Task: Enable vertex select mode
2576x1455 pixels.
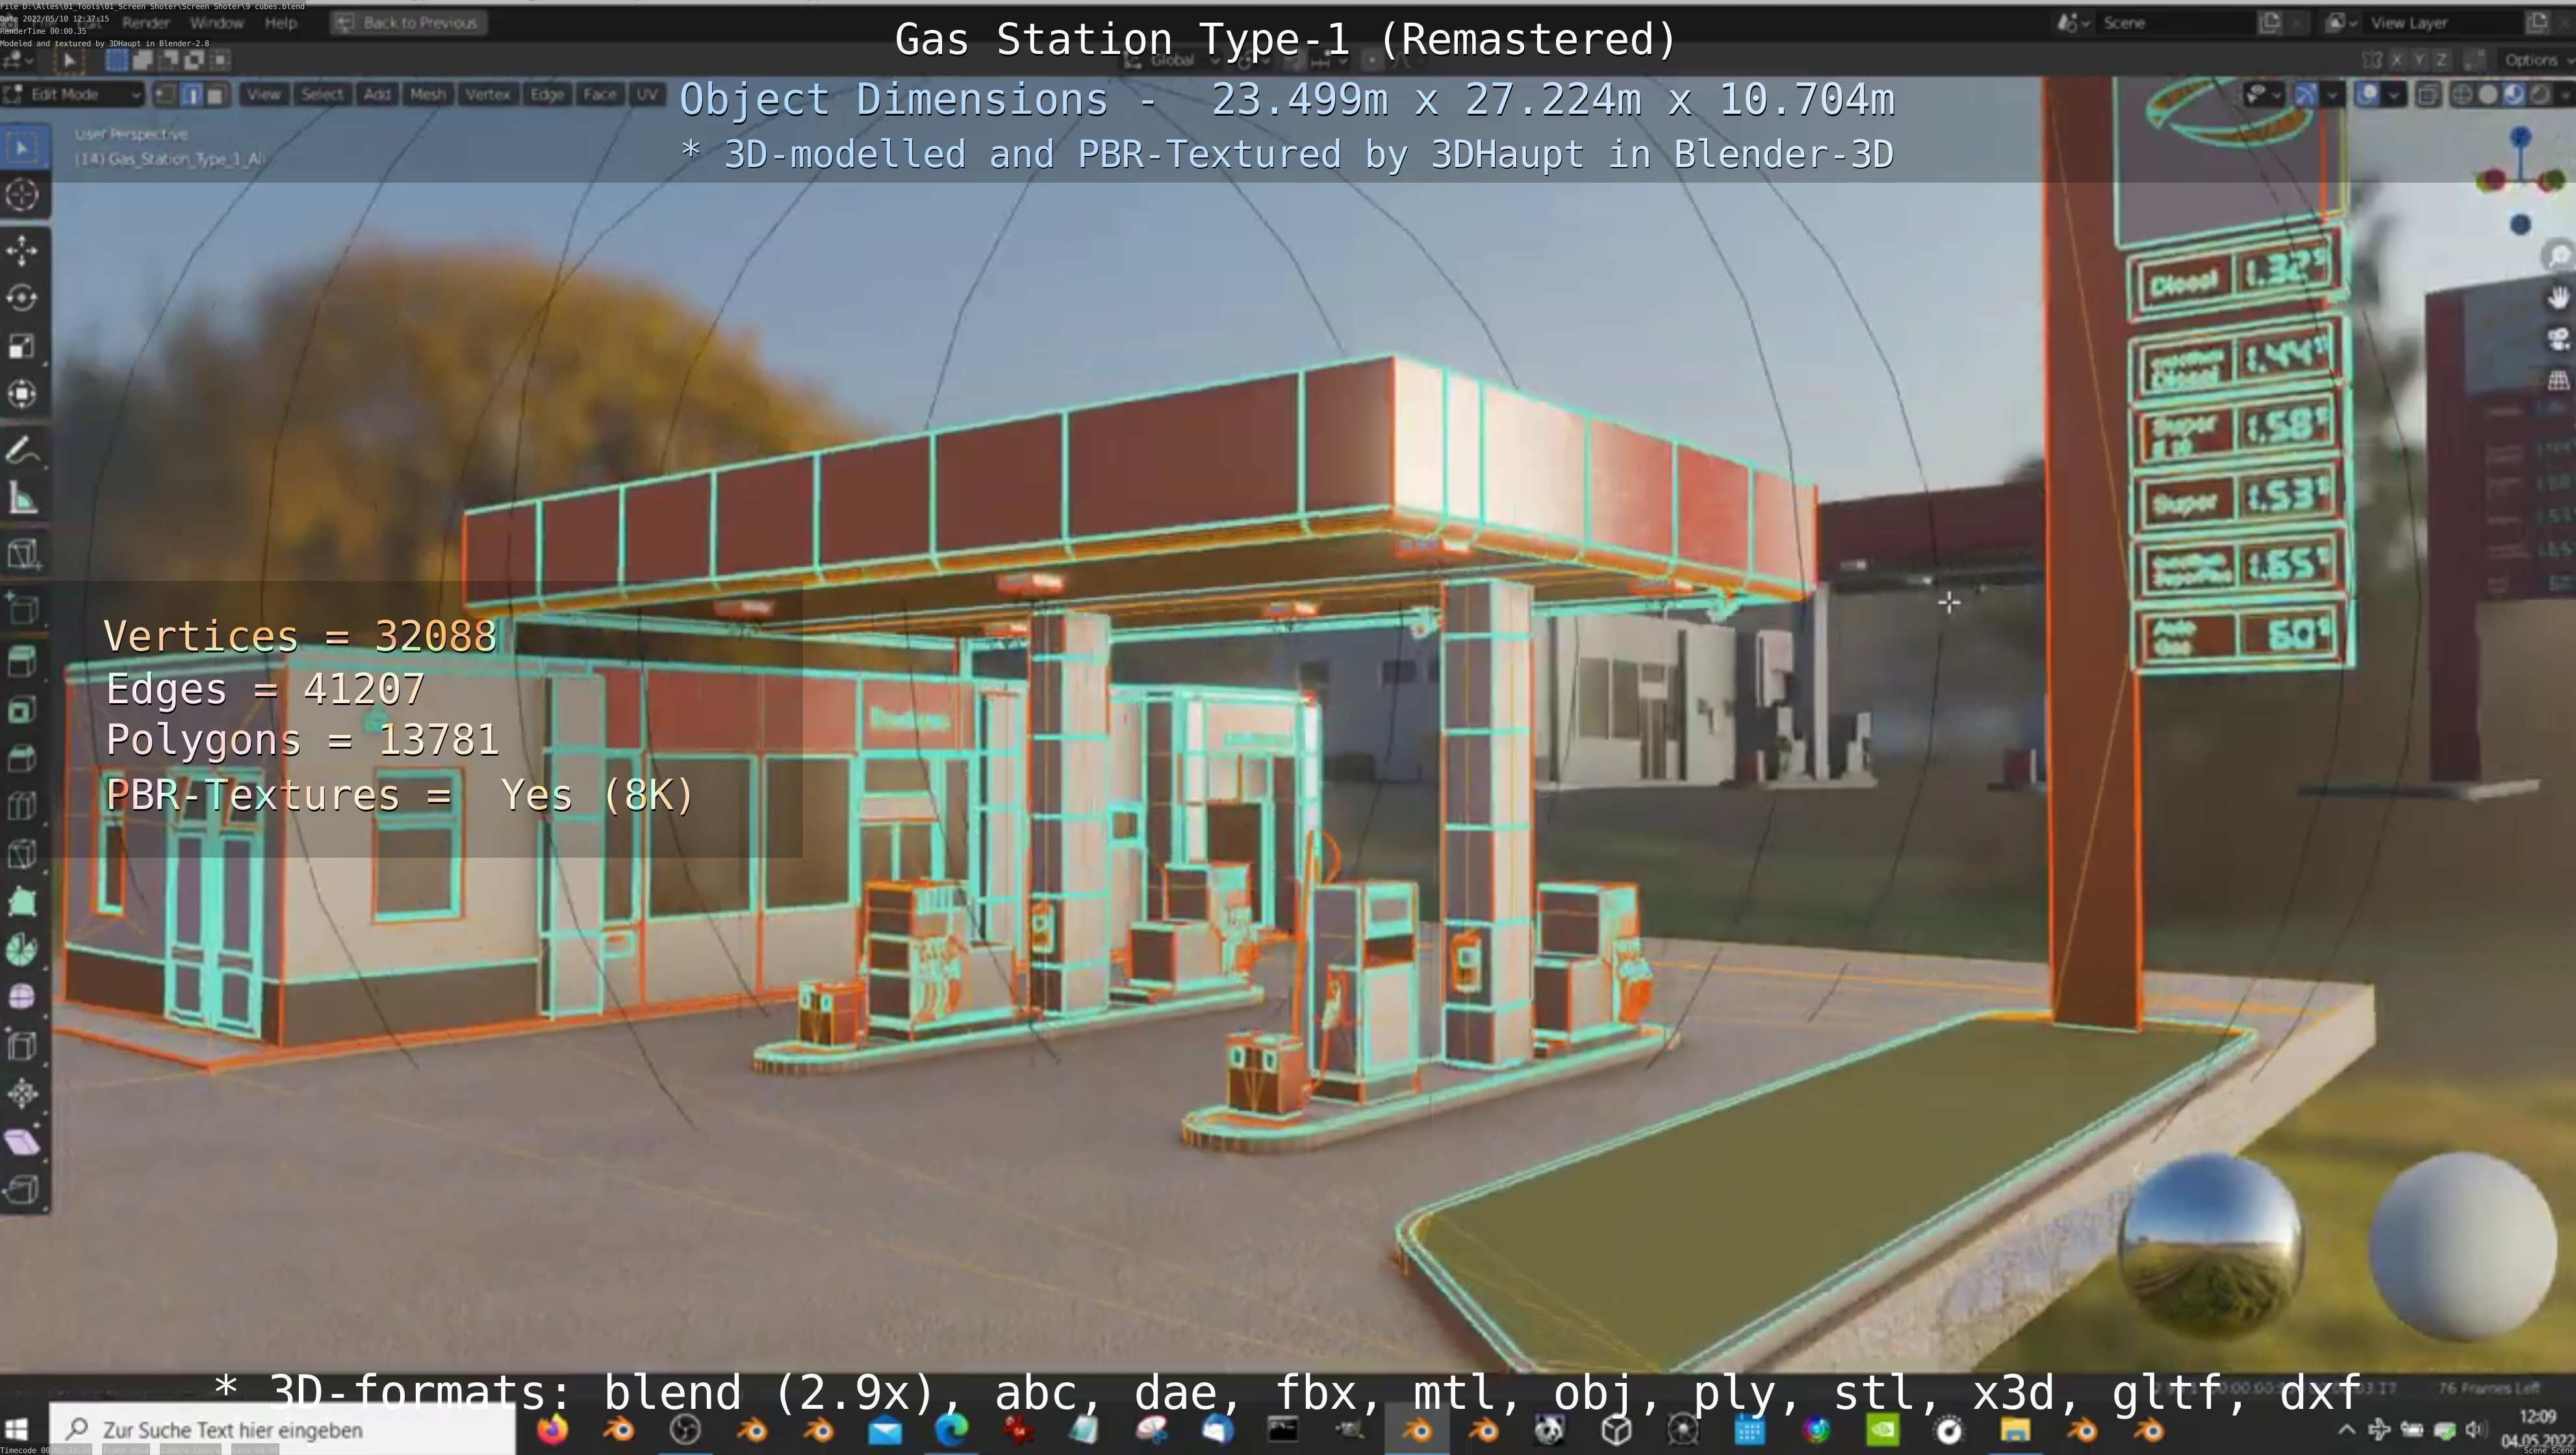Action: [166, 94]
